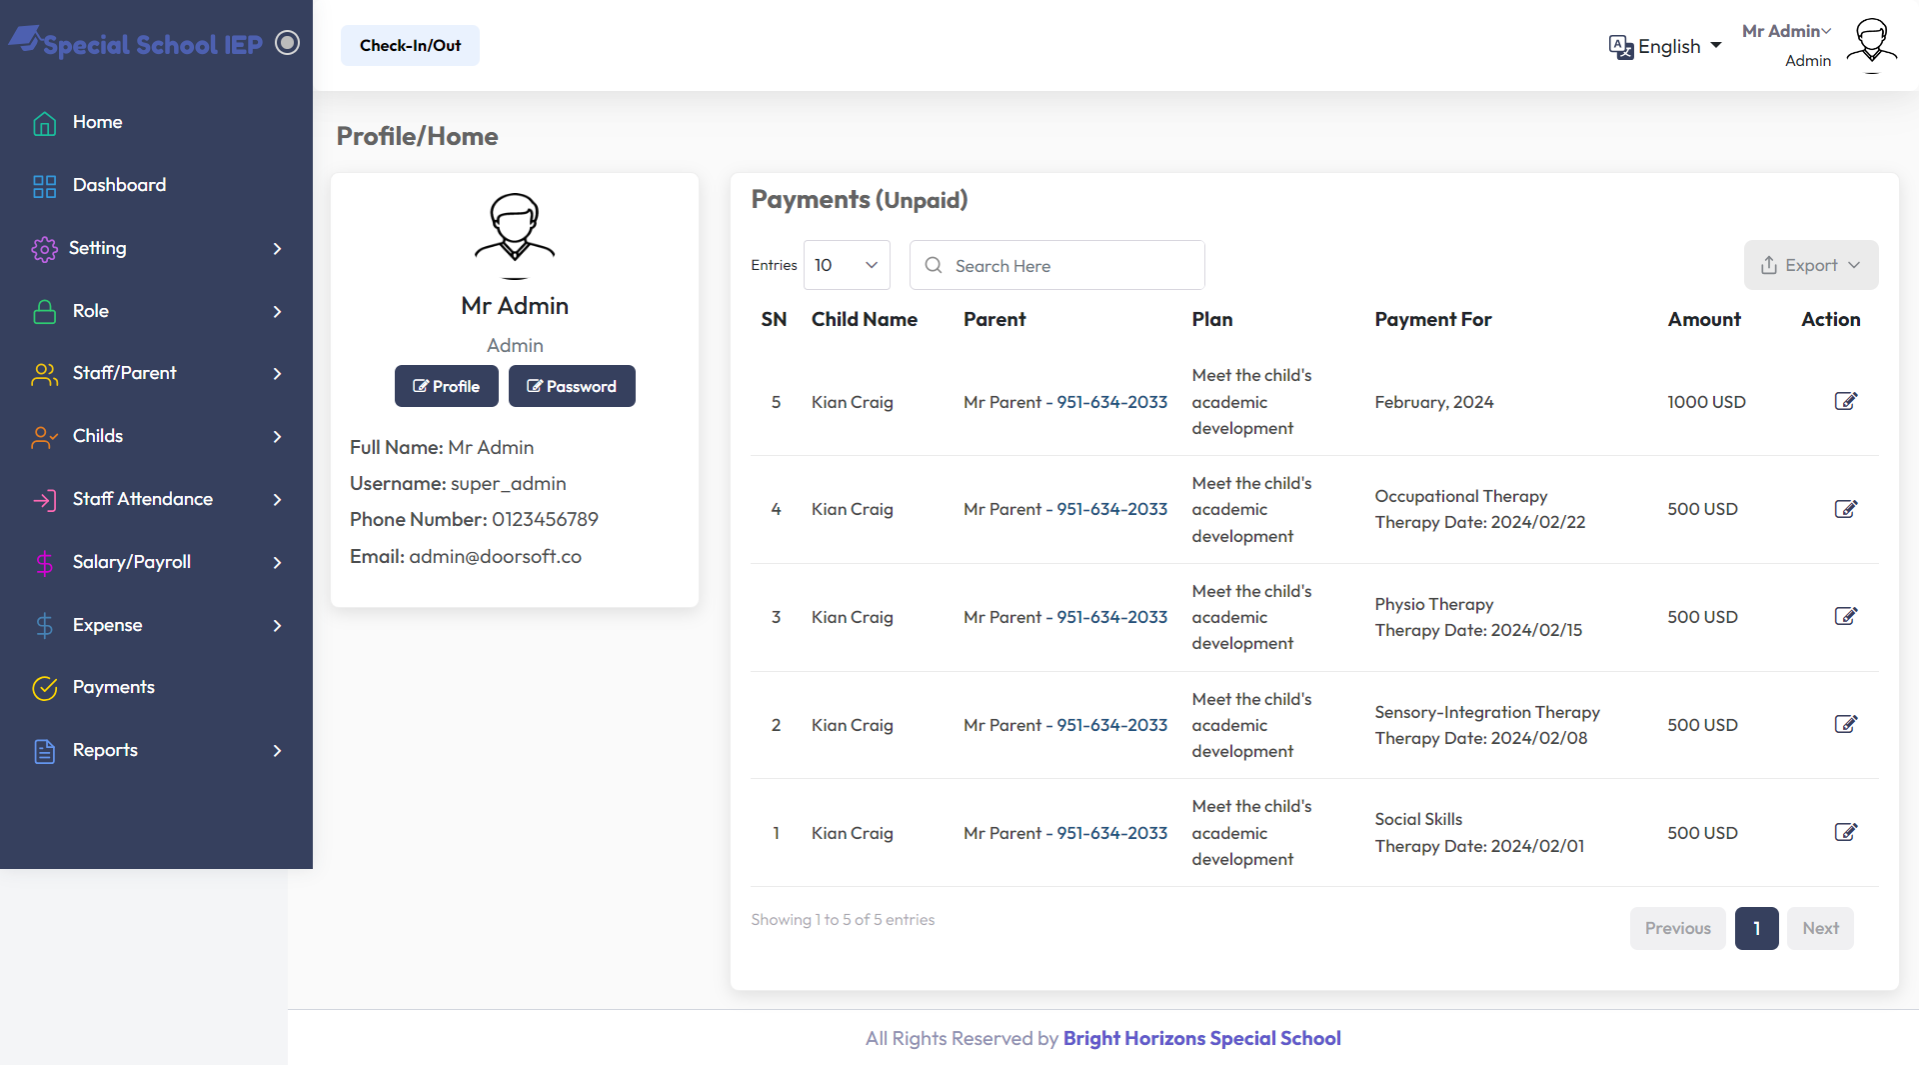1920x1065 pixels.
Task: Expand the Setting menu section
Action: click(x=99, y=248)
